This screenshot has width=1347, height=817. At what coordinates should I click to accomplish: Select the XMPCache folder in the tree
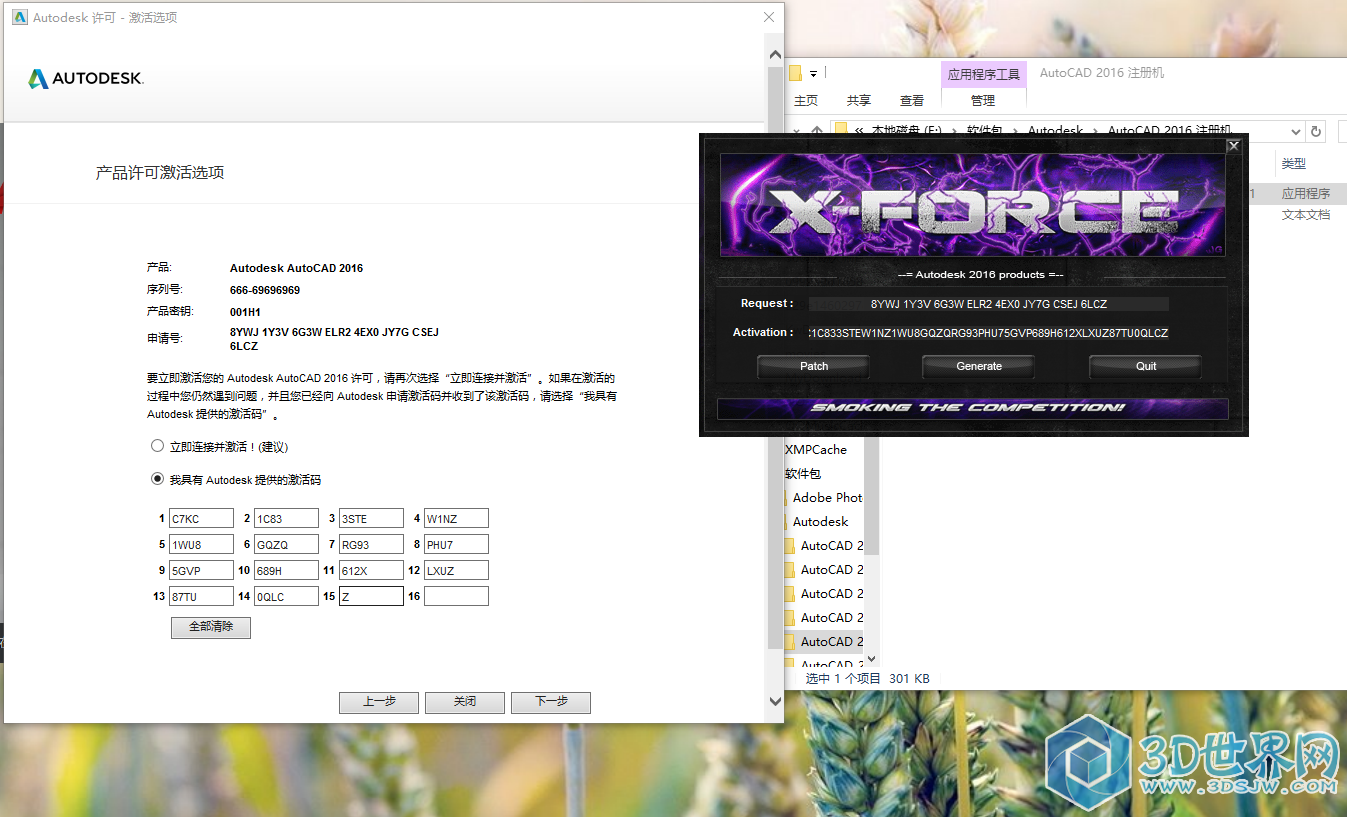pos(815,449)
